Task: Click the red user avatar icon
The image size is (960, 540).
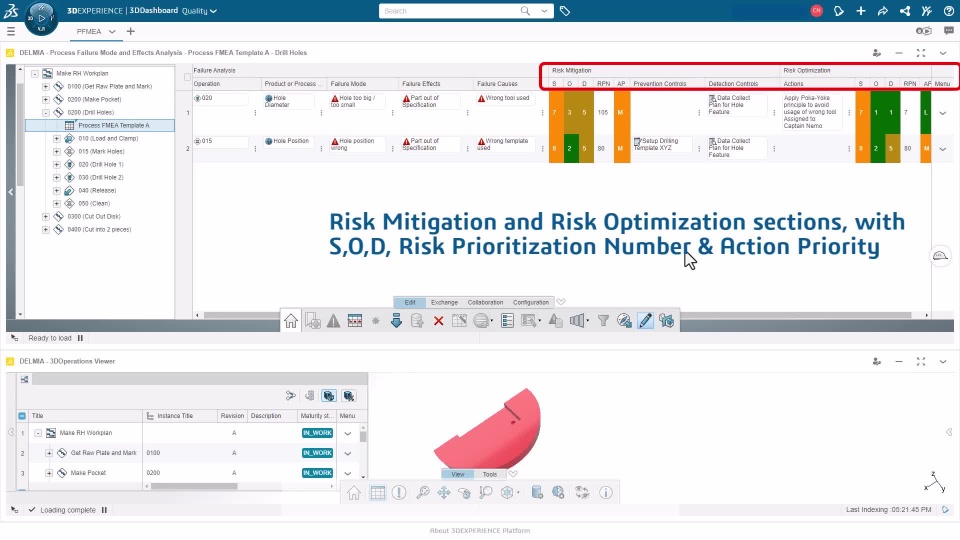Action: click(x=816, y=11)
